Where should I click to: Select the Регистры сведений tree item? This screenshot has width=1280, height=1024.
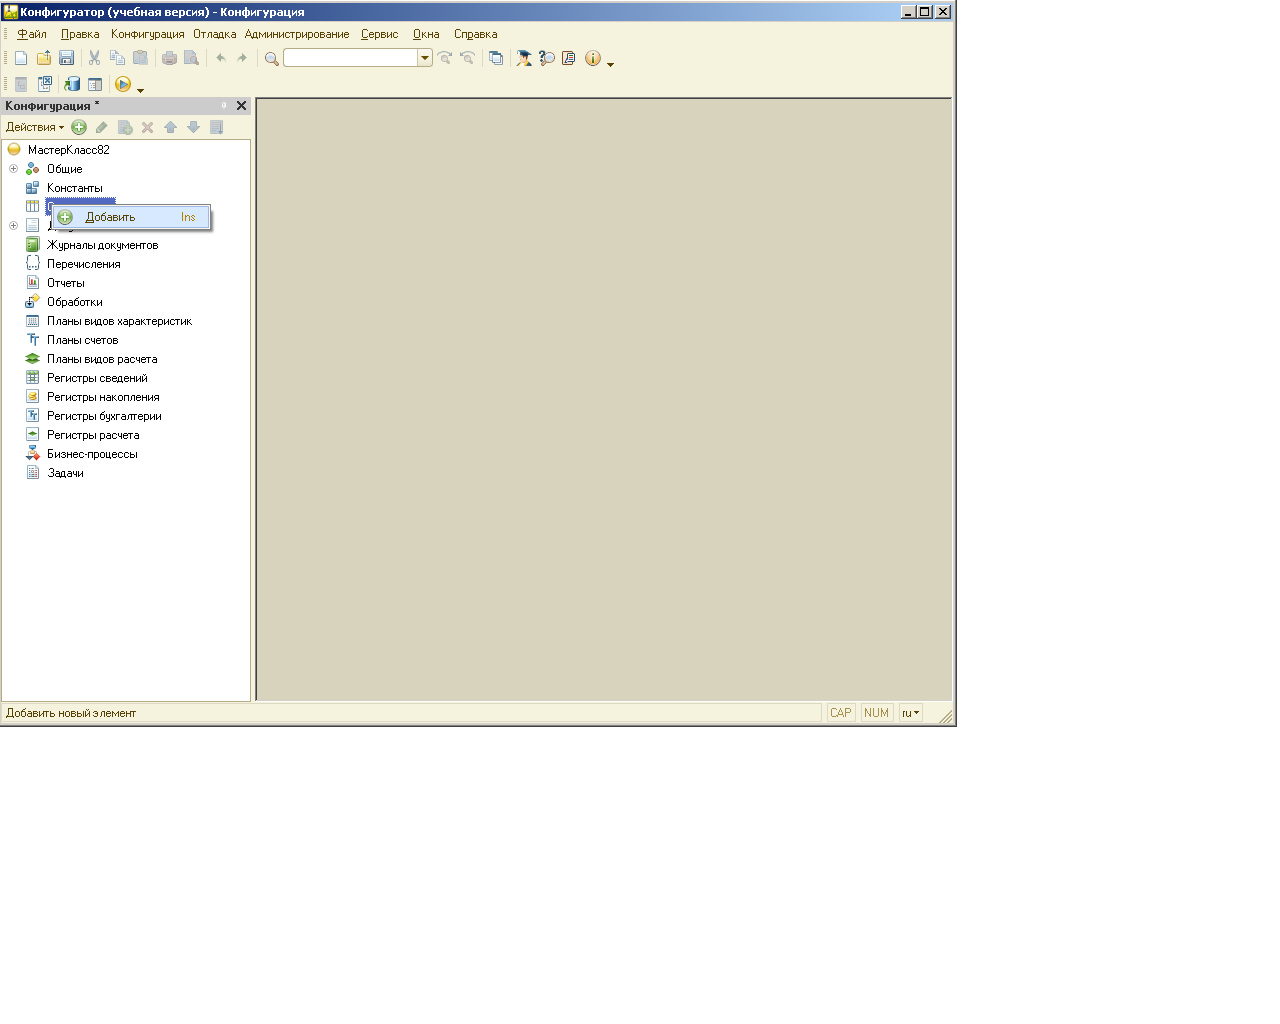point(97,378)
